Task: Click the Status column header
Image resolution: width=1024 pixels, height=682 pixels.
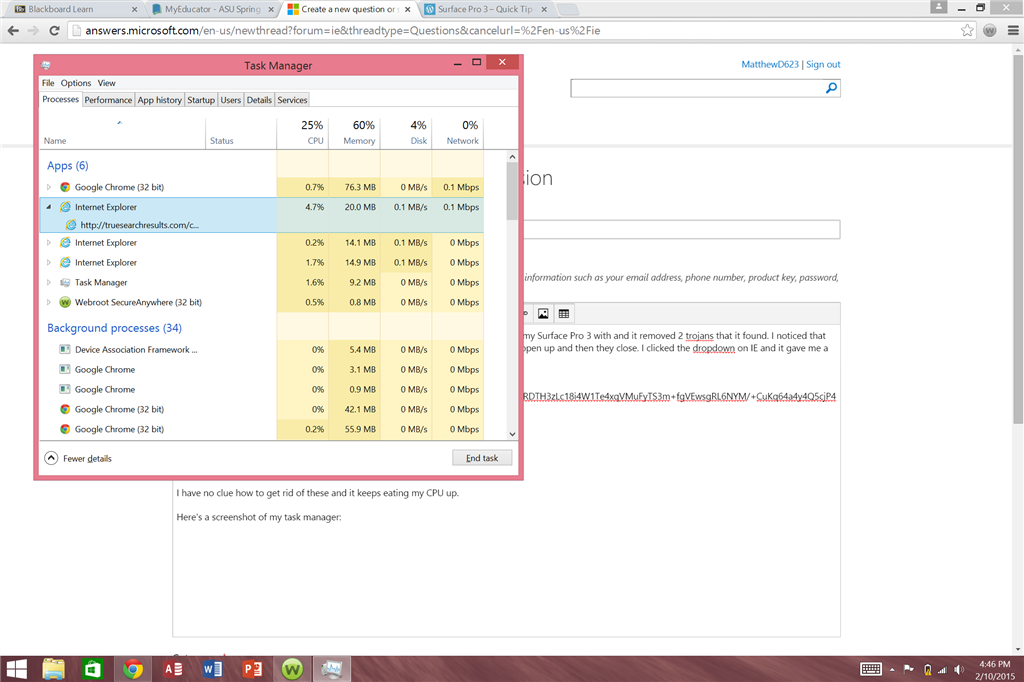Action: (x=241, y=133)
